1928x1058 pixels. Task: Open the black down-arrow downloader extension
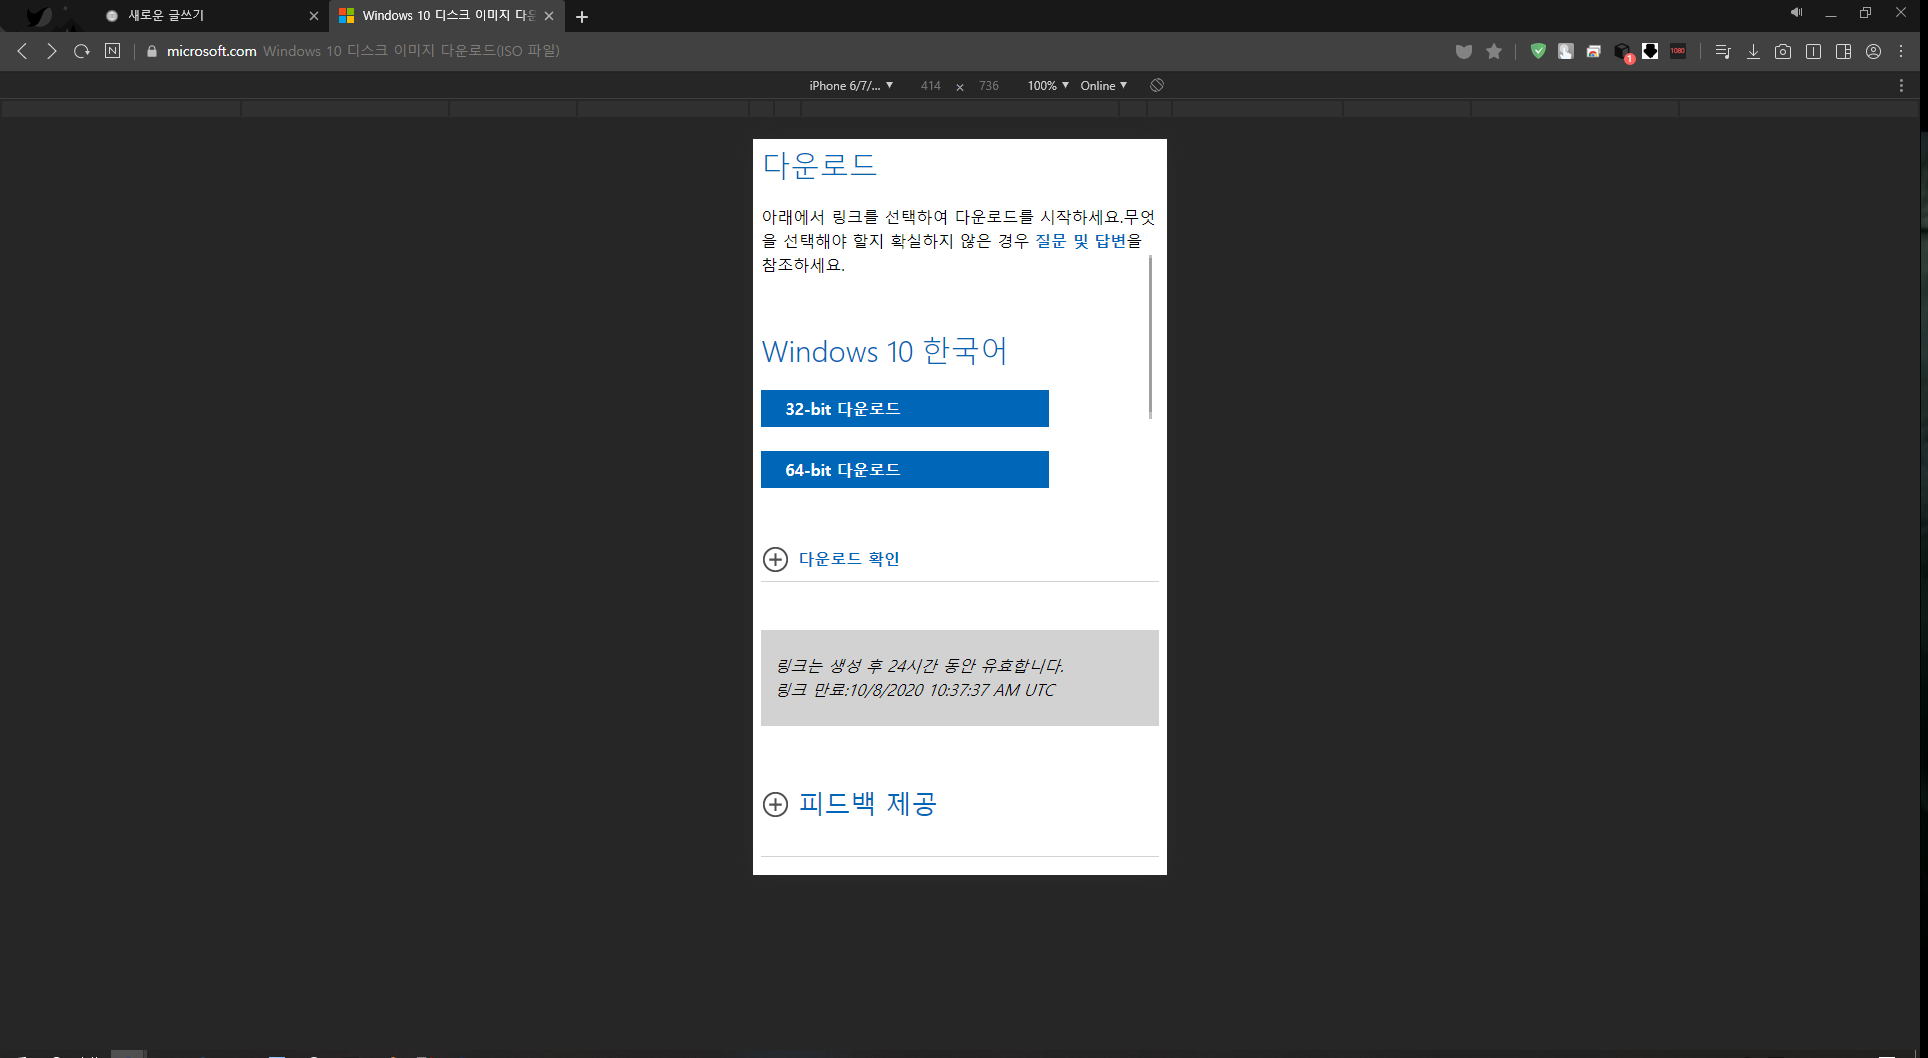[1650, 51]
